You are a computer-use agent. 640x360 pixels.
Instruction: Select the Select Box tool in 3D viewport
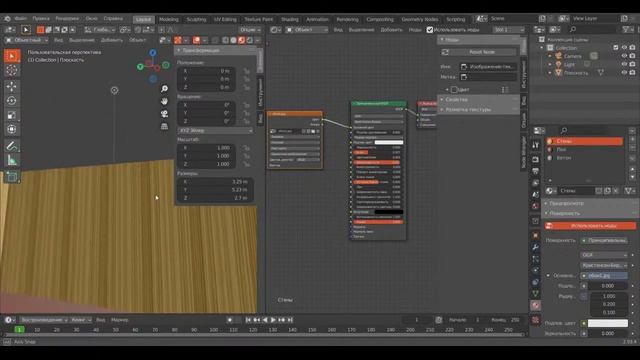coord(12,56)
